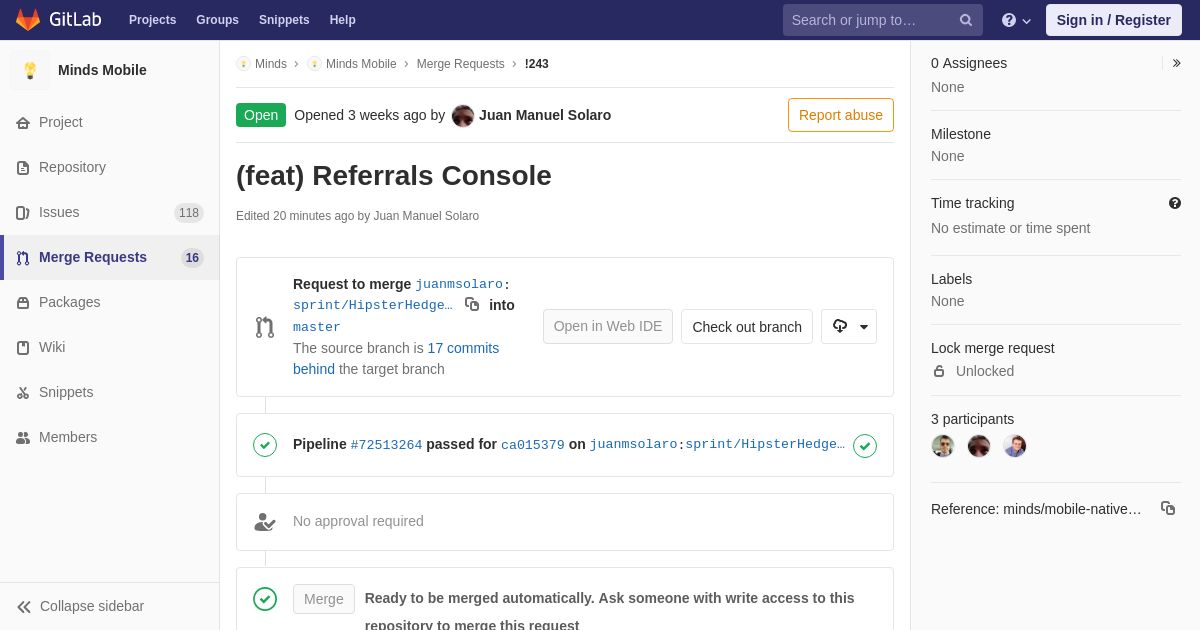
Task: Click the Unlocked lock icon
Action: pos(939,371)
